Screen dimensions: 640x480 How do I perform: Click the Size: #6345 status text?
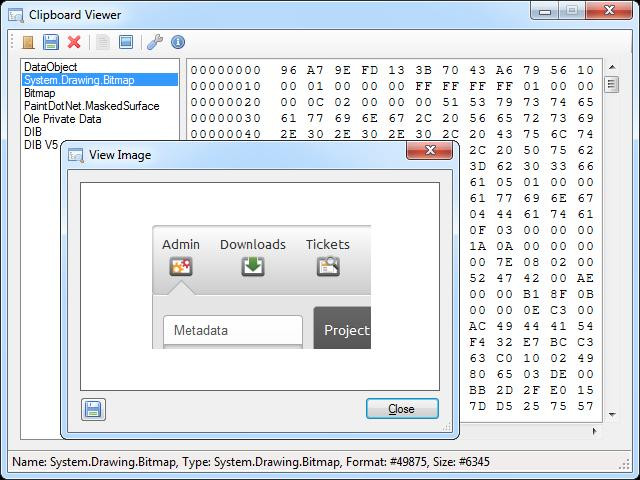click(x=462, y=462)
